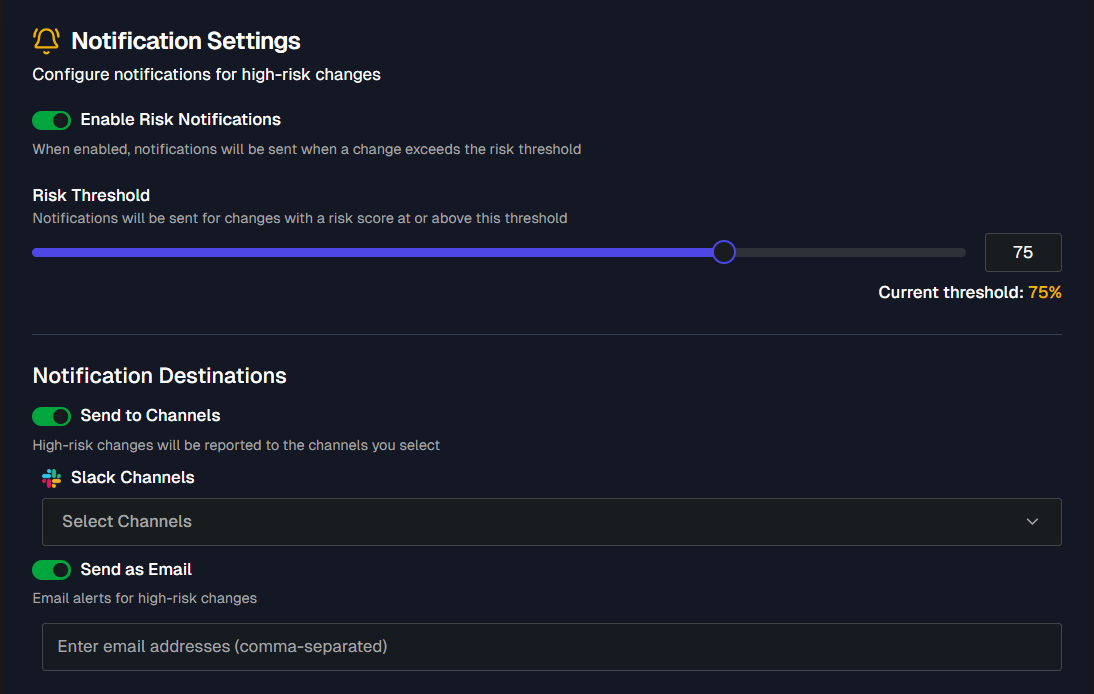The image size is (1094, 694).
Task: Click the bell icon beside Notification Settings
Action: click(x=45, y=40)
